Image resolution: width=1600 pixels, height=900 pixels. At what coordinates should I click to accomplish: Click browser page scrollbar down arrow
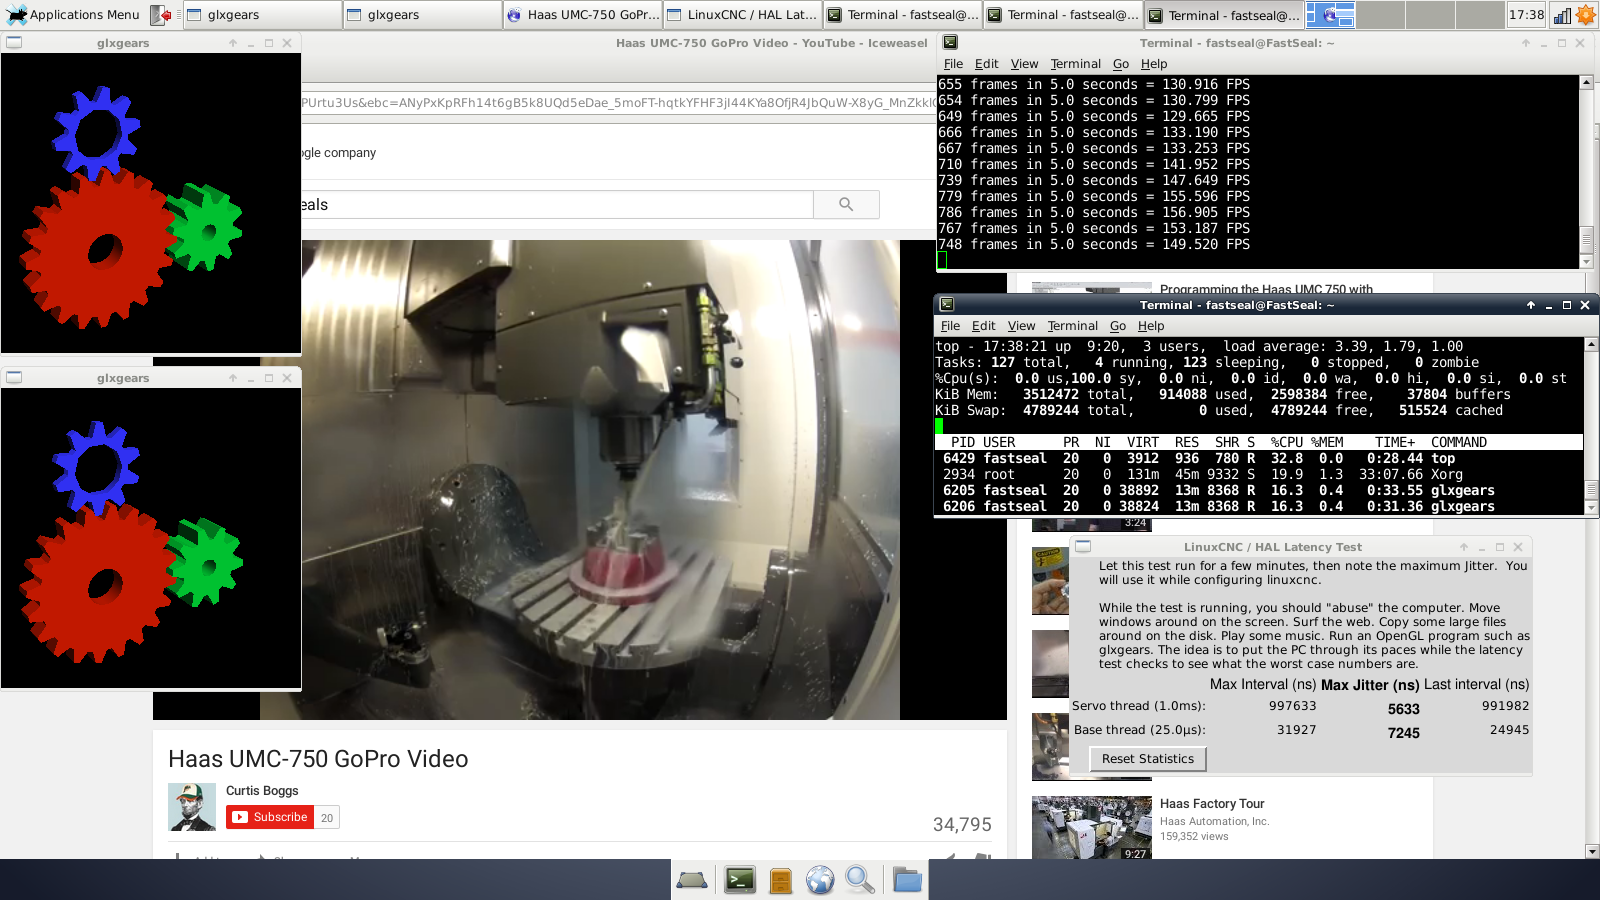point(1592,852)
